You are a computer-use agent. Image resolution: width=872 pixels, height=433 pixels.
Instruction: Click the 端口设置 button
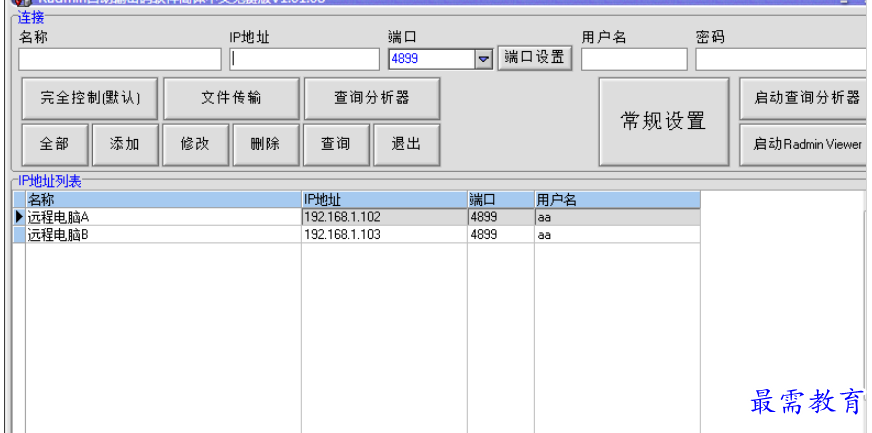coord(534,57)
